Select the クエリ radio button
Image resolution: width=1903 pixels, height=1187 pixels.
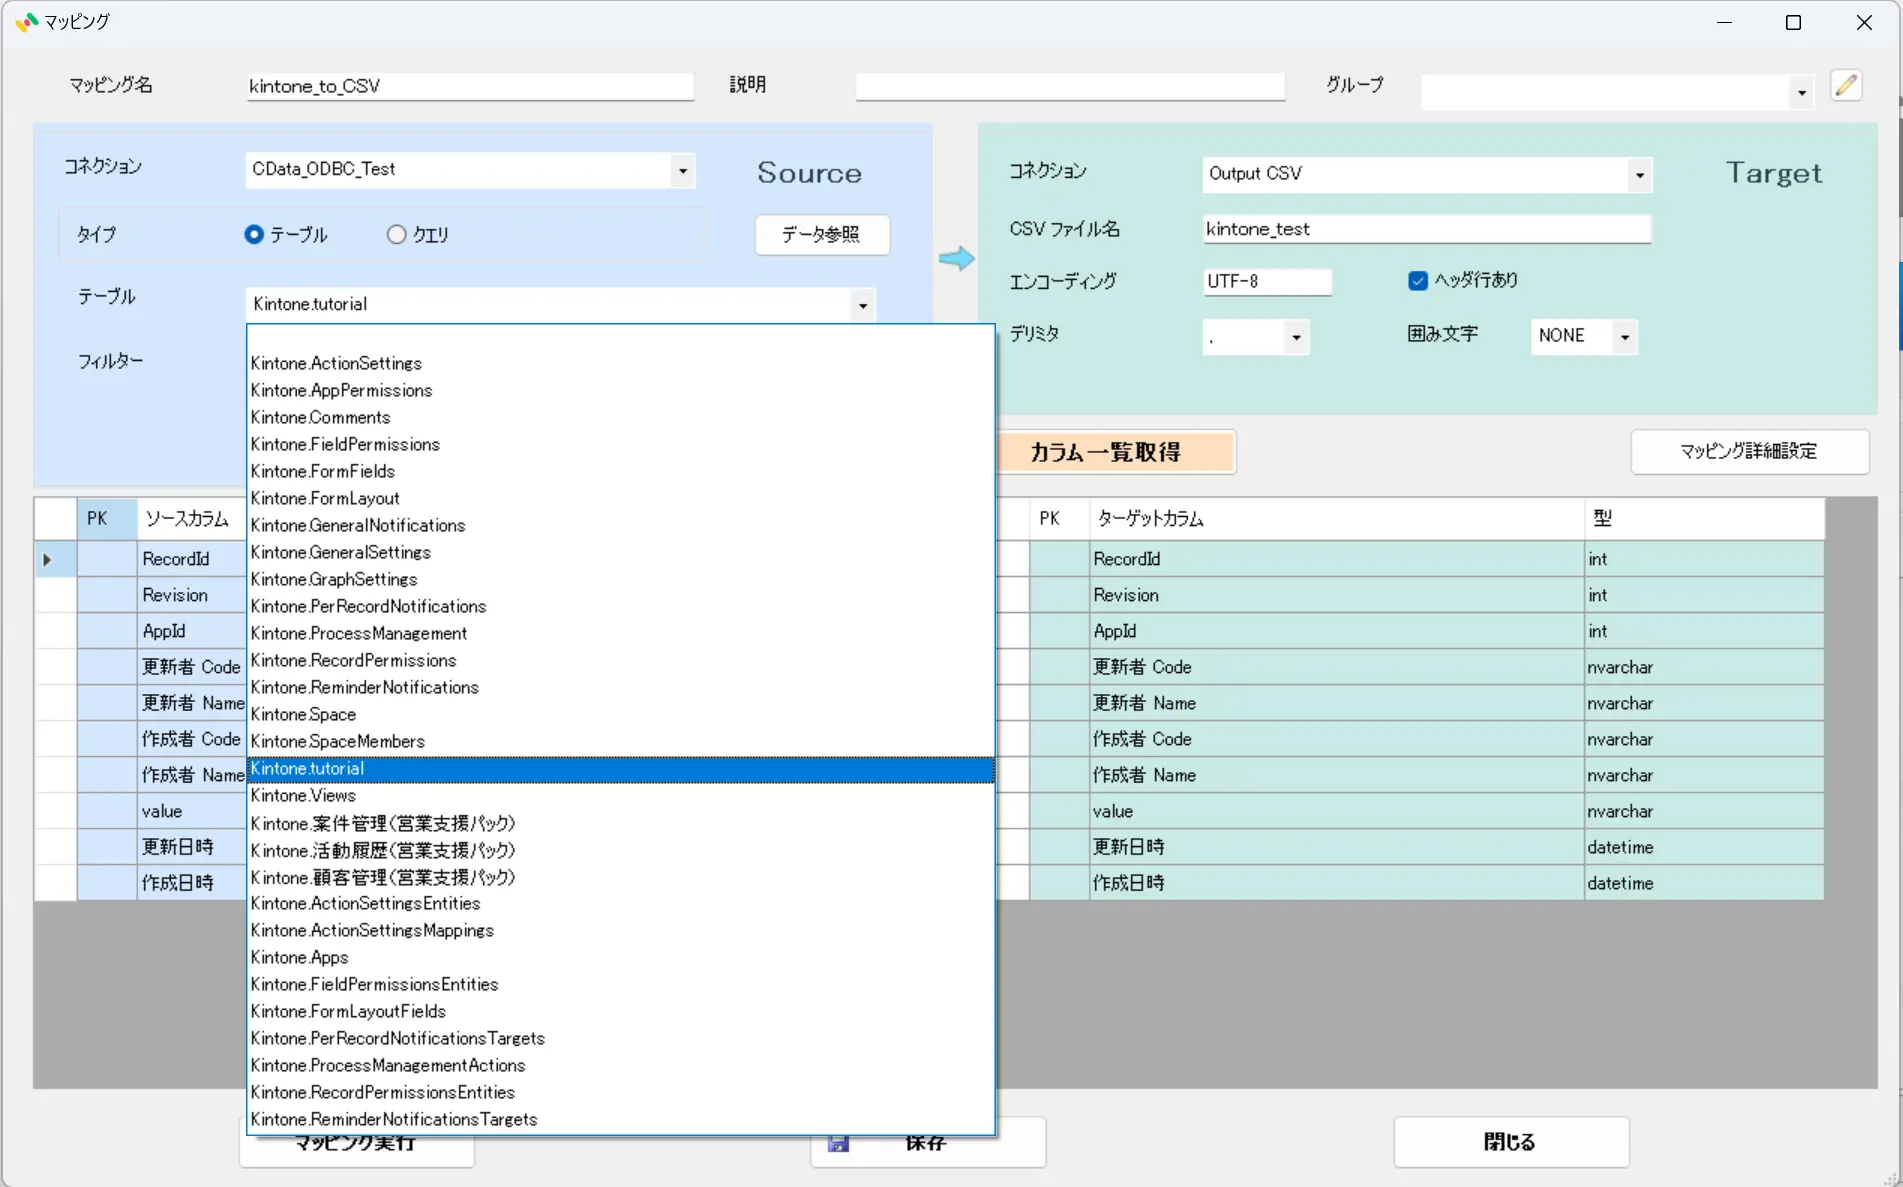396,234
